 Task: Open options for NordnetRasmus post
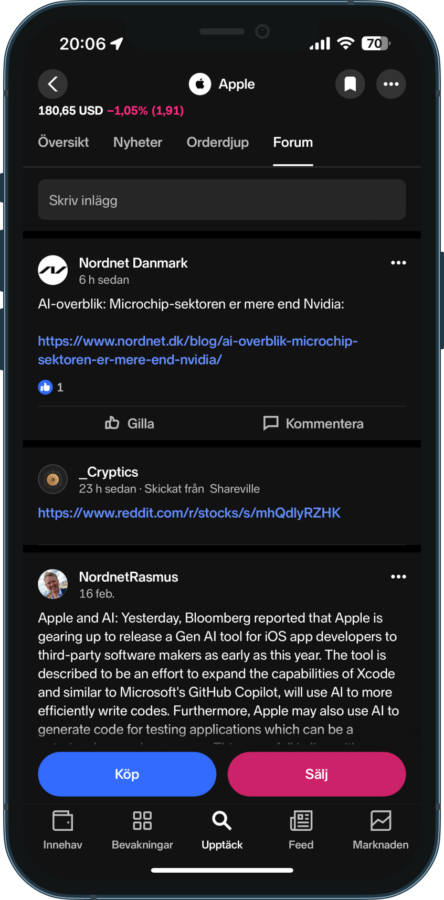[x=398, y=577]
